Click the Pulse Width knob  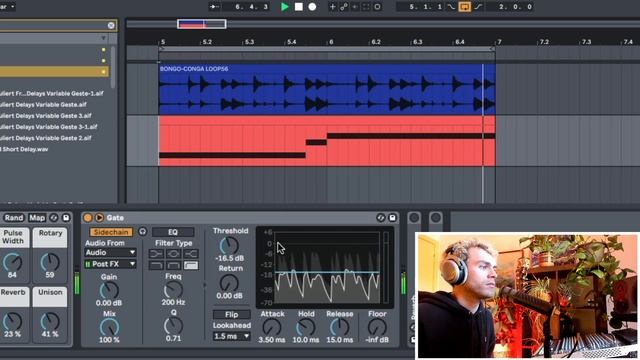point(13,262)
